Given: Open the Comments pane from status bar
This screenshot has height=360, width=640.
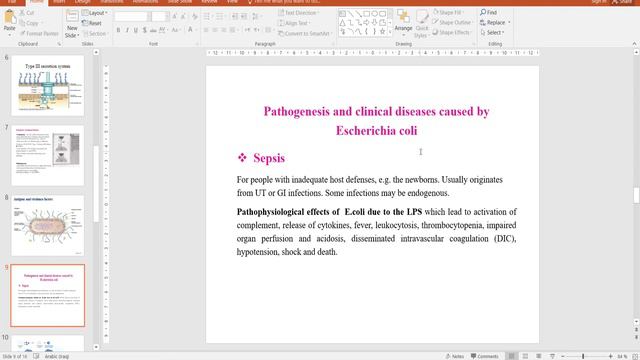Looking at the screenshot, I should click(484, 356).
